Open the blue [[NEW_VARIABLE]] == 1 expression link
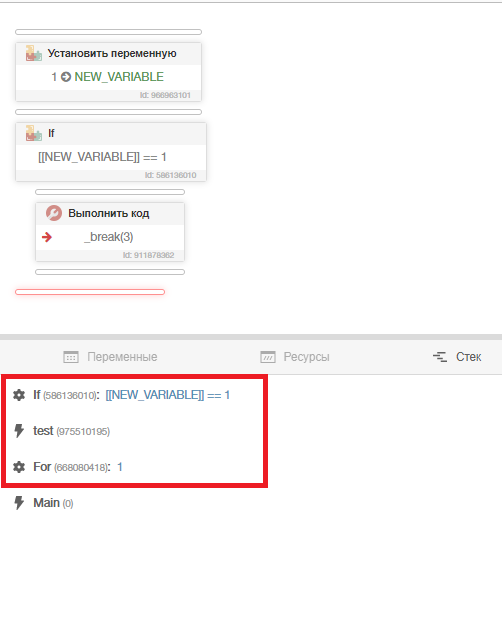Image resolution: width=502 pixels, height=622 pixels. click(x=167, y=395)
